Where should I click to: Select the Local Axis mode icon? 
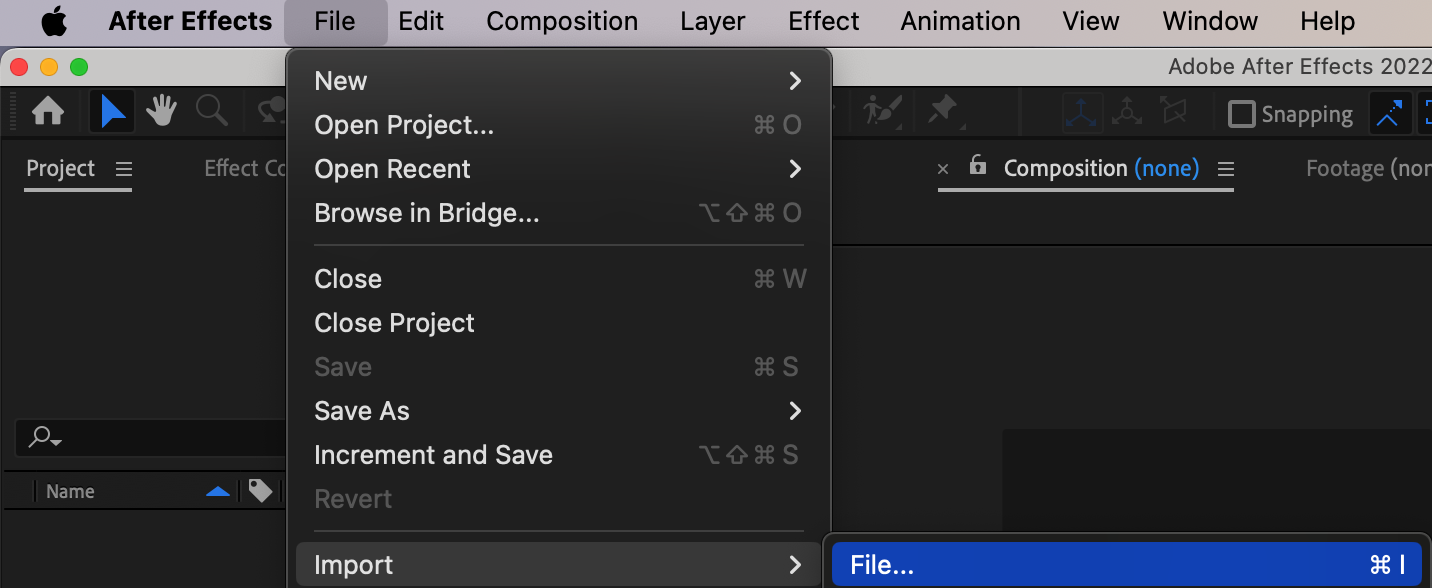coord(1082,112)
